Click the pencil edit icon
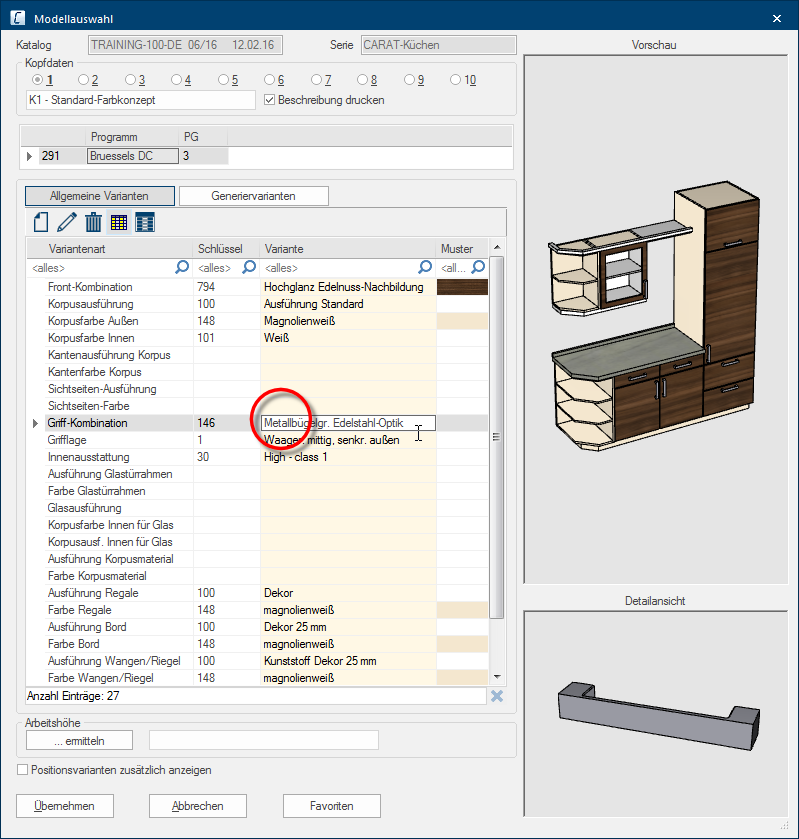 [x=67, y=222]
